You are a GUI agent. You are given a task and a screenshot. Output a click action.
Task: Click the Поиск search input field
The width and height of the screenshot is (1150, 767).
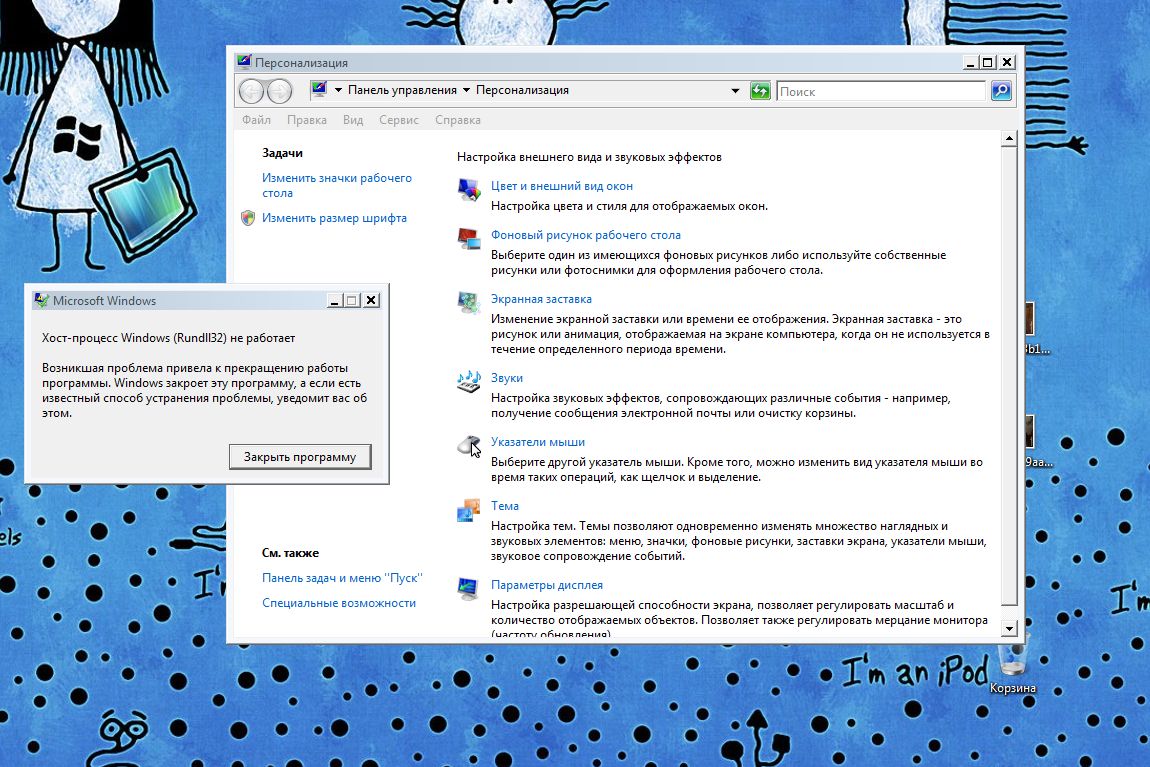click(x=880, y=91)
